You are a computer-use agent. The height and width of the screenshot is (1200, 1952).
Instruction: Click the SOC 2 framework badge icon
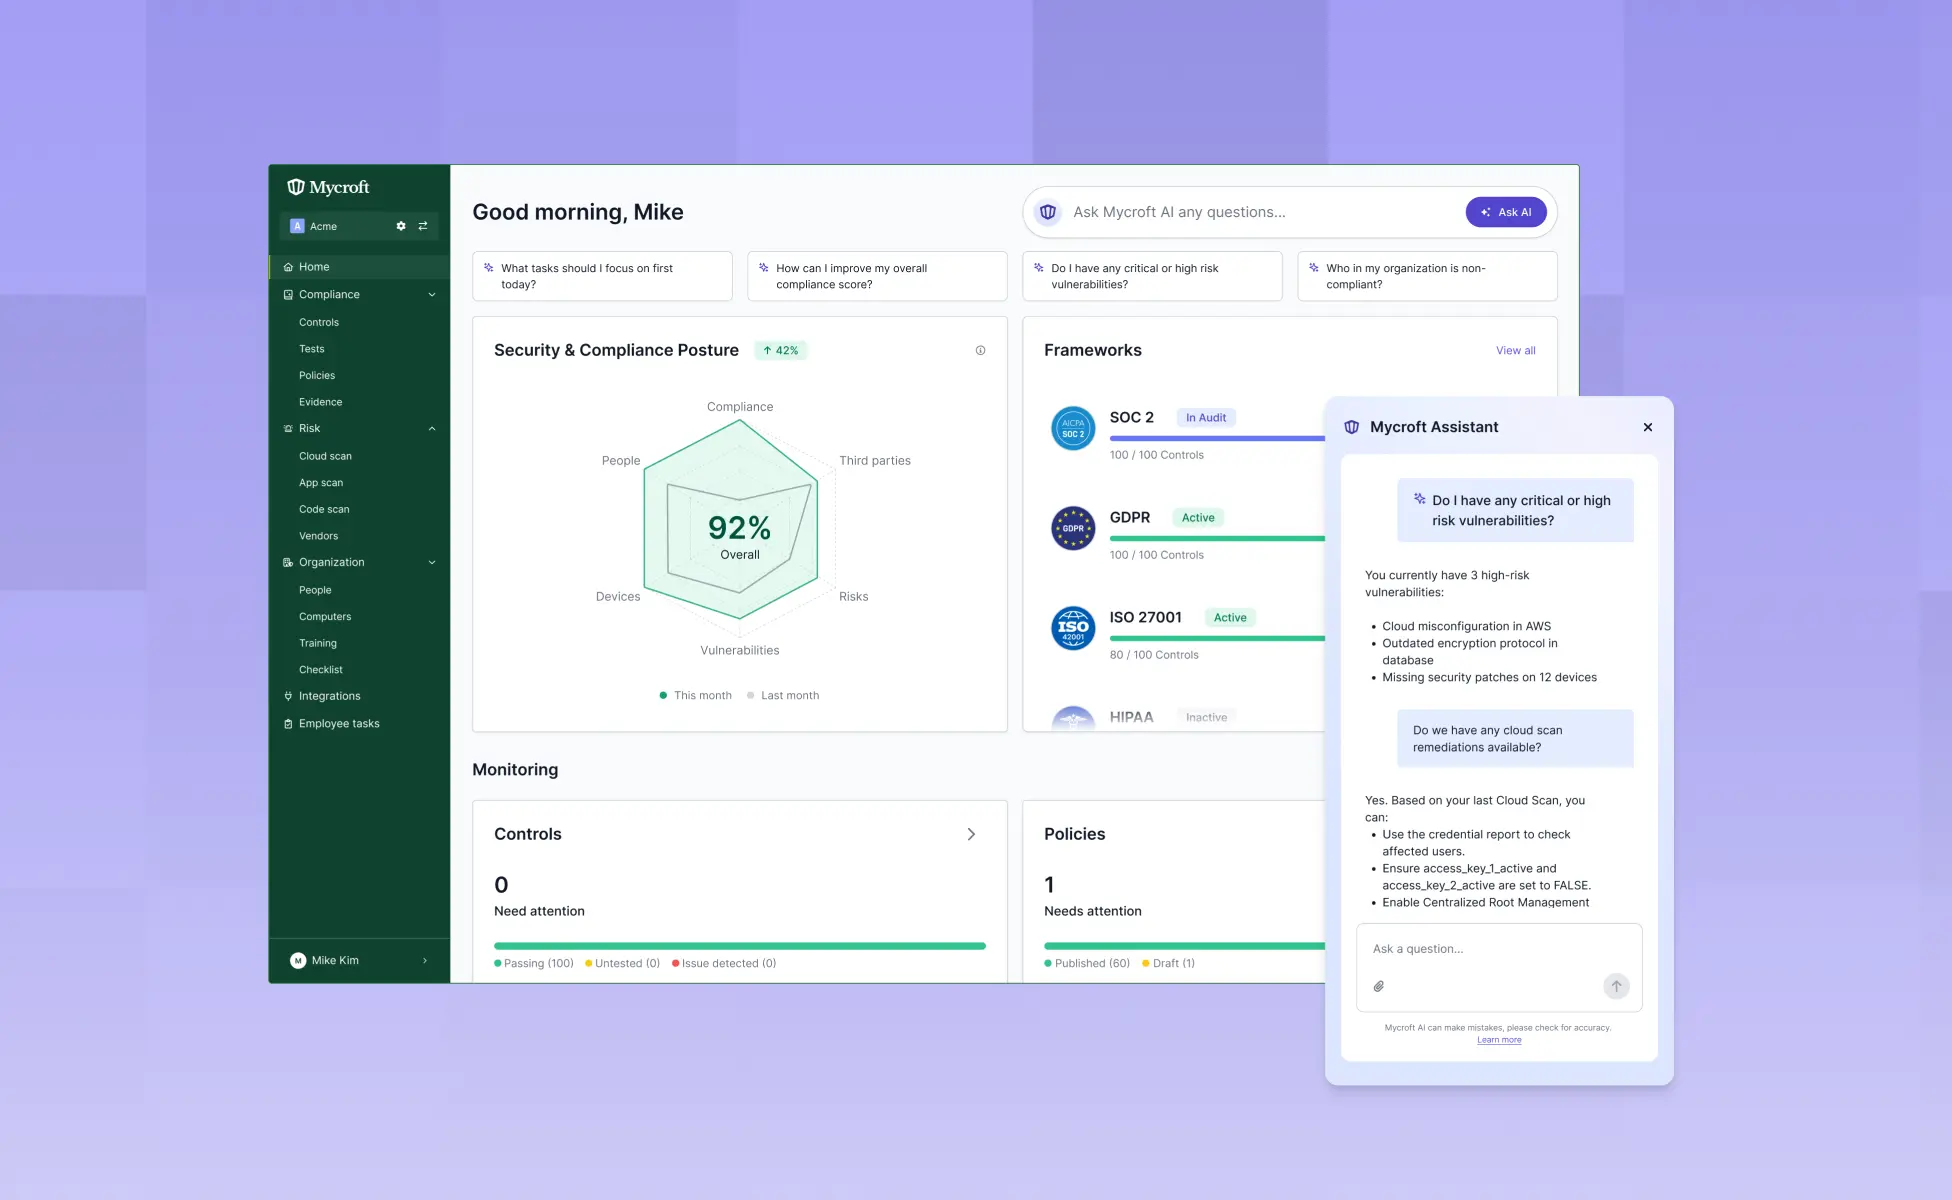coord(1073,428)
